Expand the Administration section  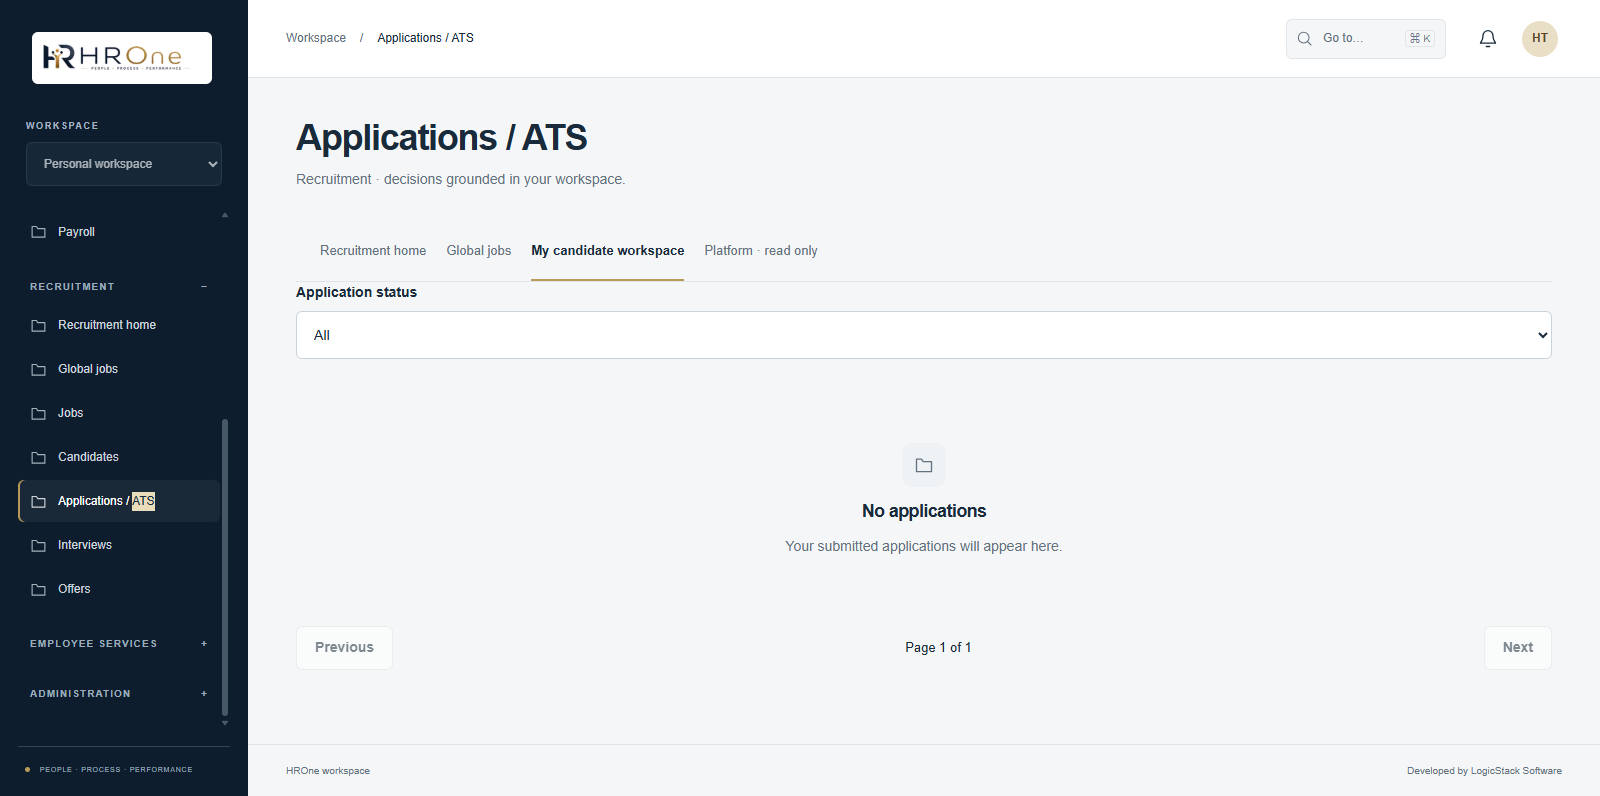pyautogui.click(x=204, y=694)
